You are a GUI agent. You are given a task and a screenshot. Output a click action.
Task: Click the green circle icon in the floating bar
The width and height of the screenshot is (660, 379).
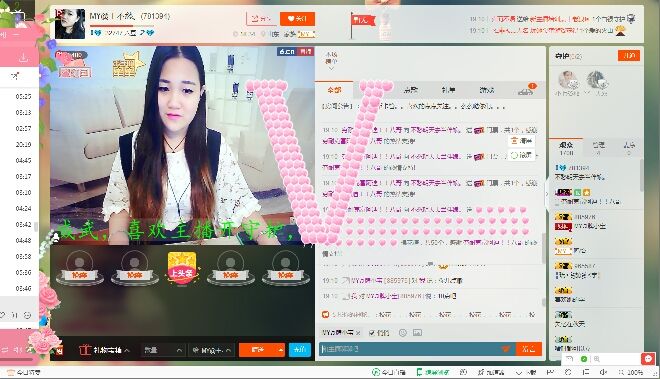point(584,359)
